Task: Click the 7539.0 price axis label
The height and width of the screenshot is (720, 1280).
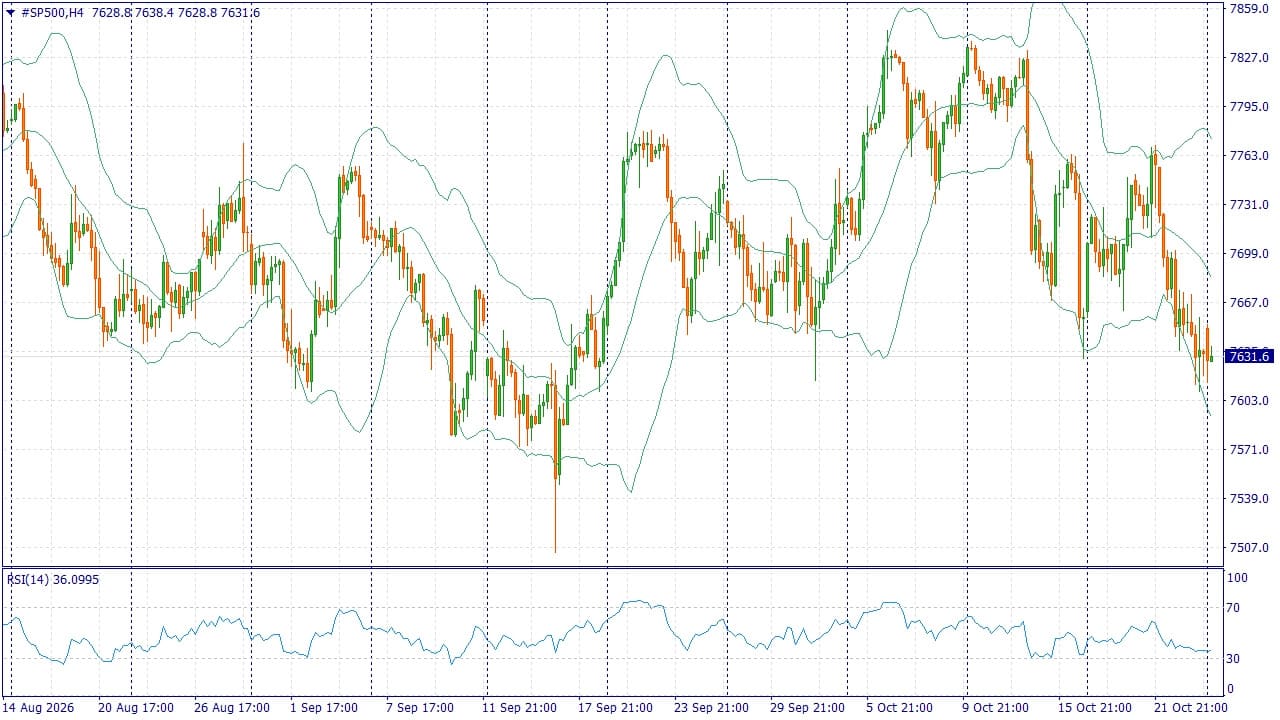Action: (x=1248, y=498)
